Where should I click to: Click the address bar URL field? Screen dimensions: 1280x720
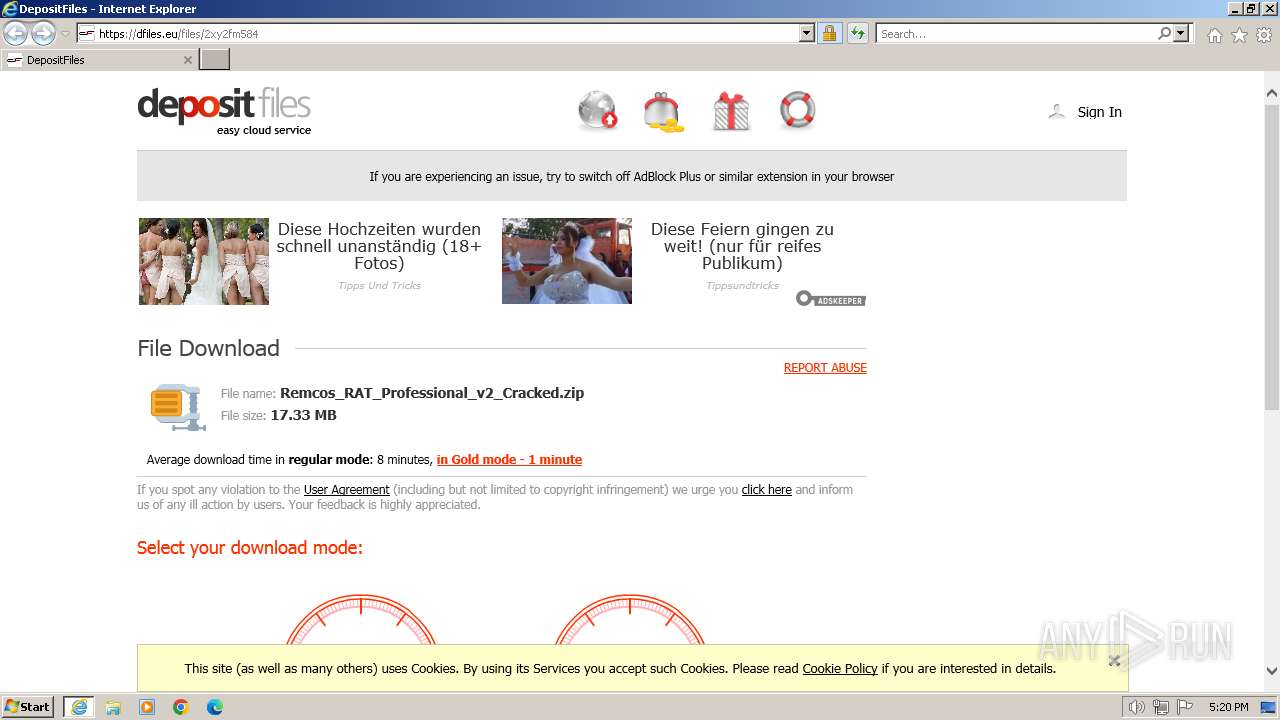pos(438,33)
